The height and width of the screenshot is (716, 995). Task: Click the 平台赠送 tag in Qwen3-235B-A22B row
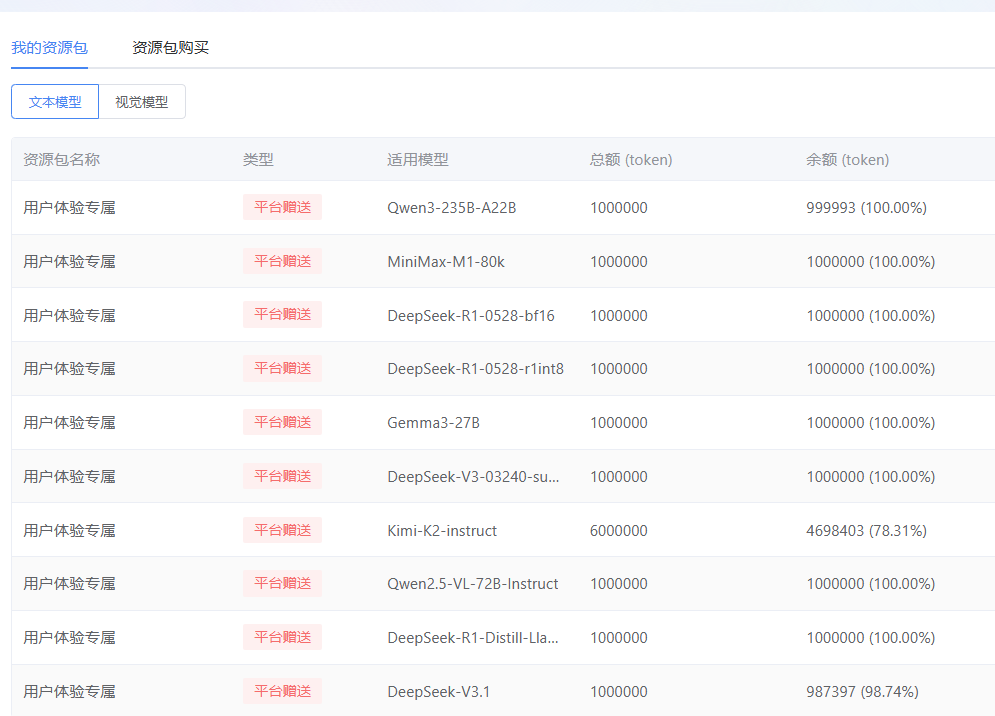tap(282, 207)
